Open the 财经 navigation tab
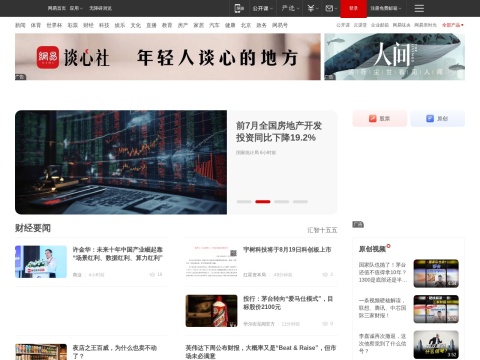 click(88, 25)
